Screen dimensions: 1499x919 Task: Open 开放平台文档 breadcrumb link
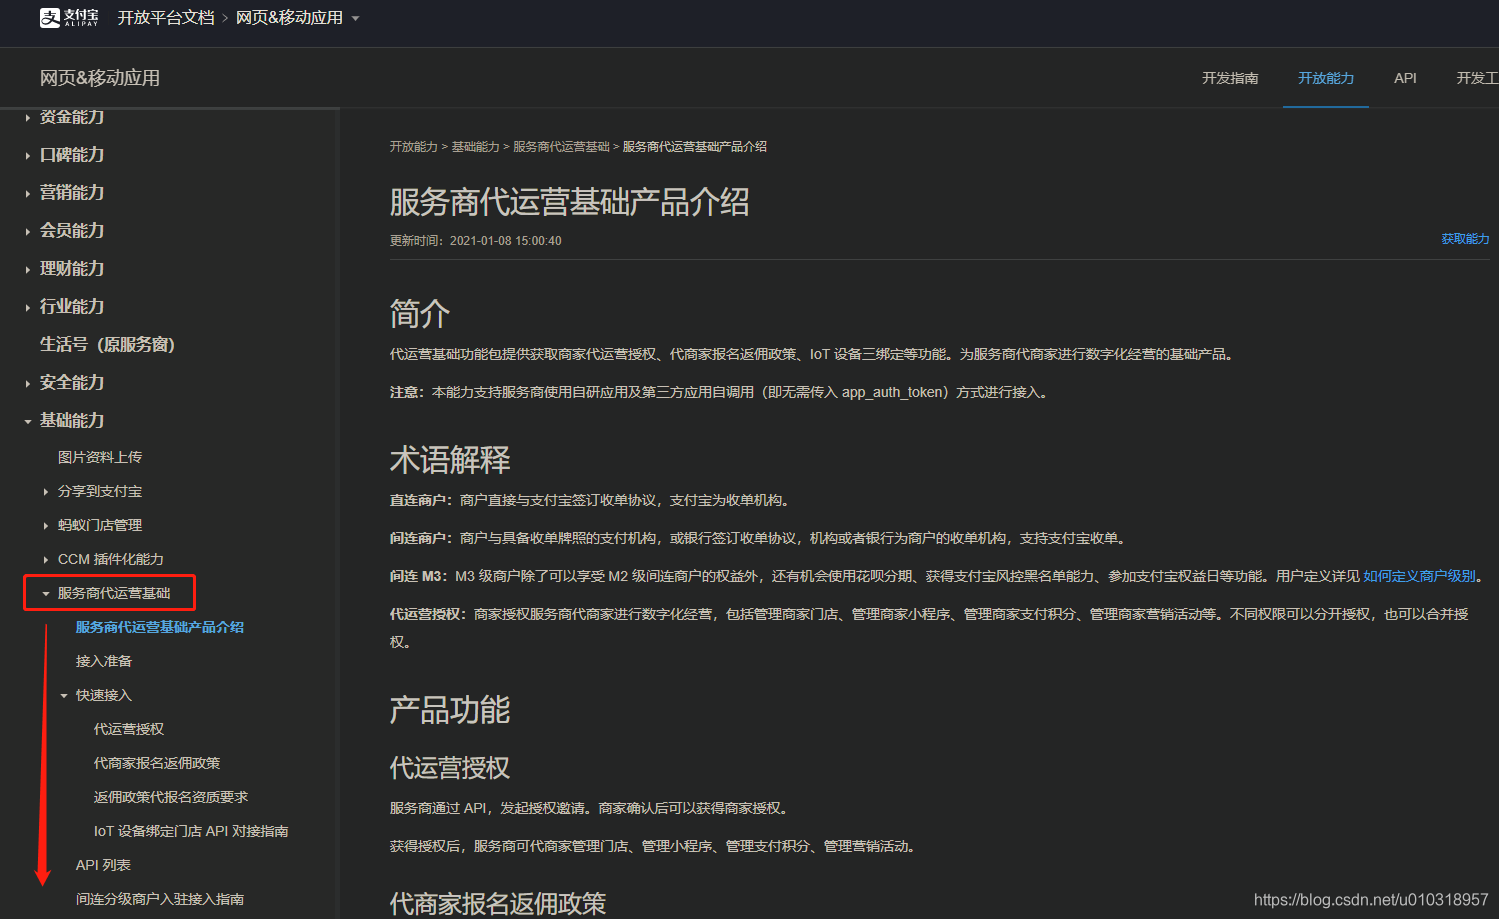[166, 18]
